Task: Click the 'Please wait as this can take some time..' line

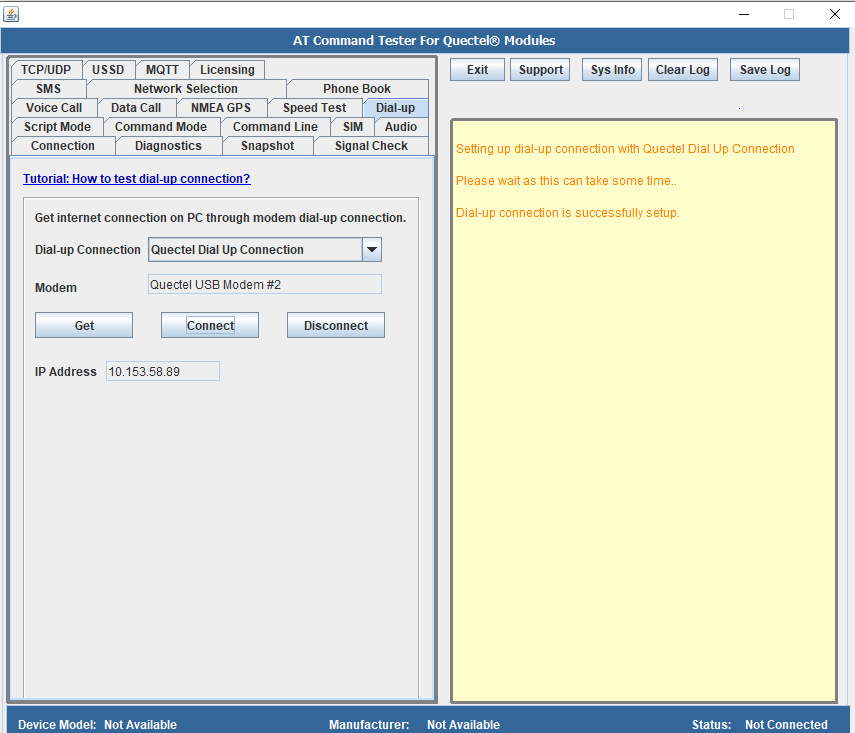Action: click(566, 181)
